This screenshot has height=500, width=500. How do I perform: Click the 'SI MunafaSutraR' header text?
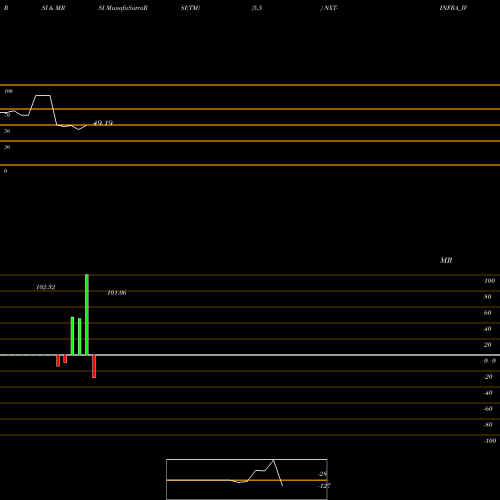[x=123, y=8]
